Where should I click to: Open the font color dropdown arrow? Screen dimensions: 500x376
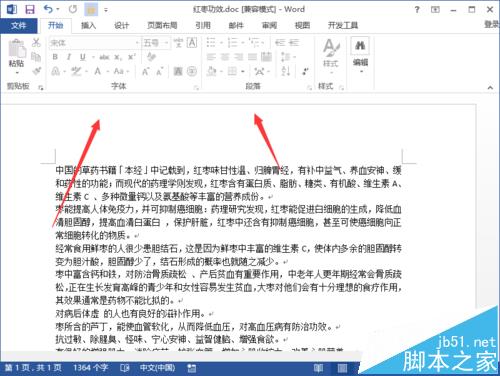click(x=108, y=71)
